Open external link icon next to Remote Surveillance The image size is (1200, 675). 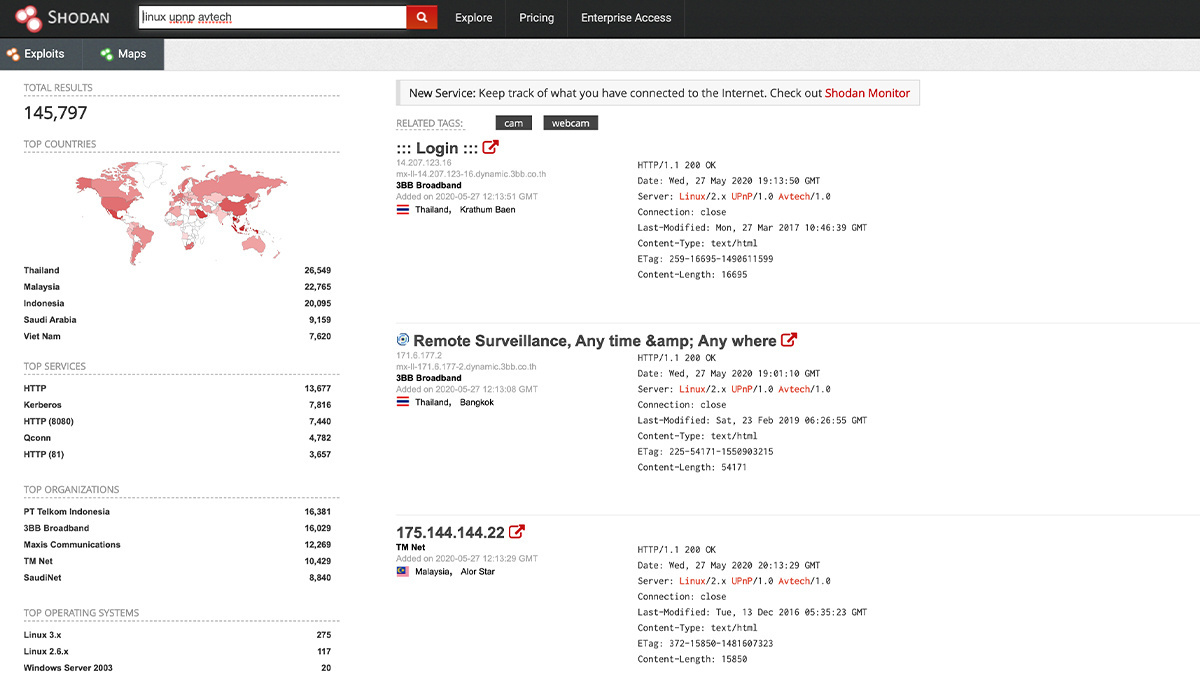[x=788, y=340]
